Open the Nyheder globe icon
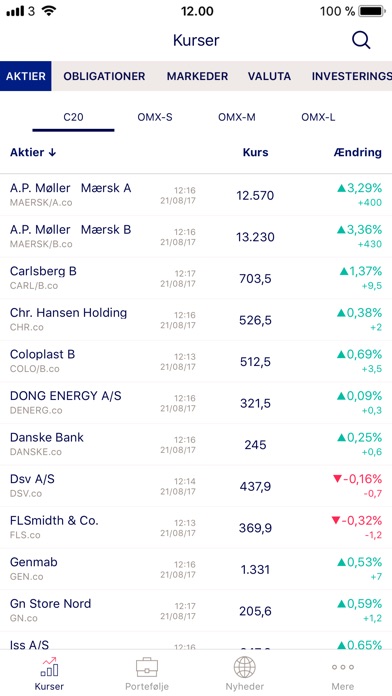392x696 pixels. point(245,667)
